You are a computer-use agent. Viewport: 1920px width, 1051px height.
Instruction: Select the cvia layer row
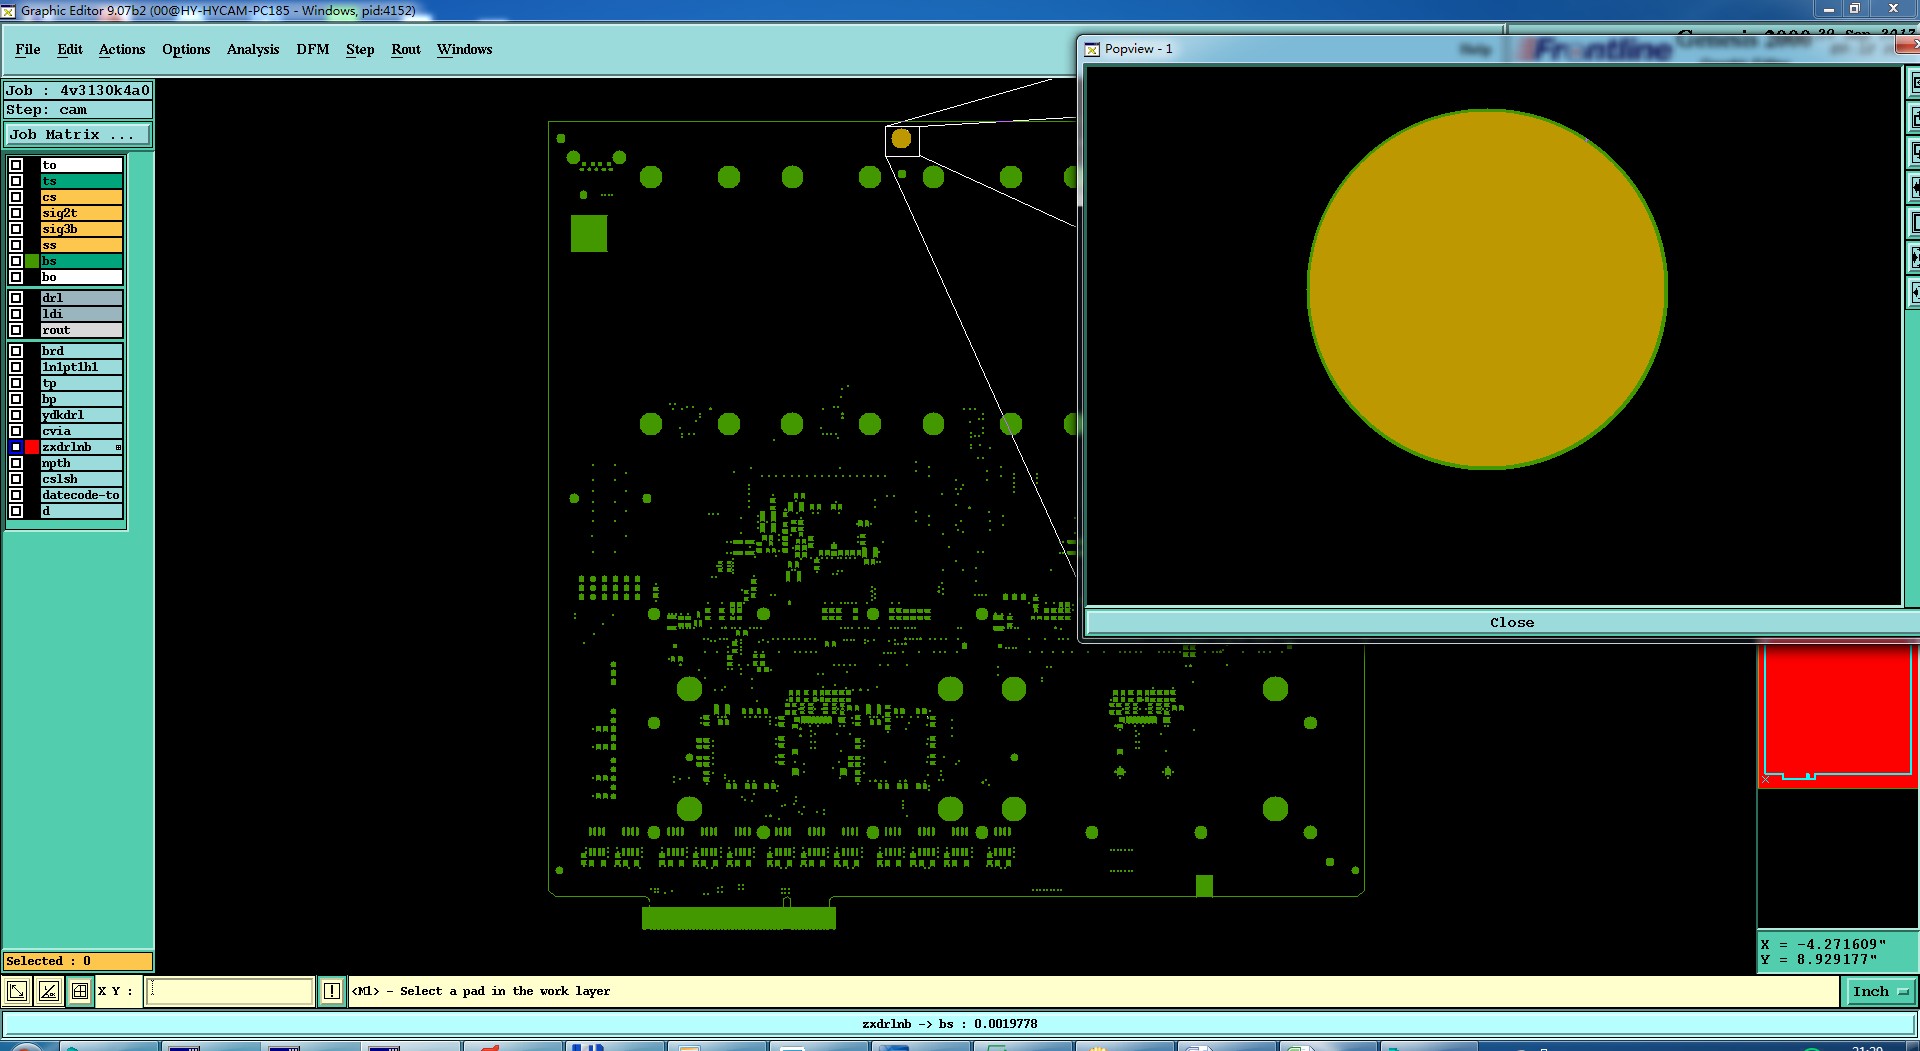(x=81, y=431)
